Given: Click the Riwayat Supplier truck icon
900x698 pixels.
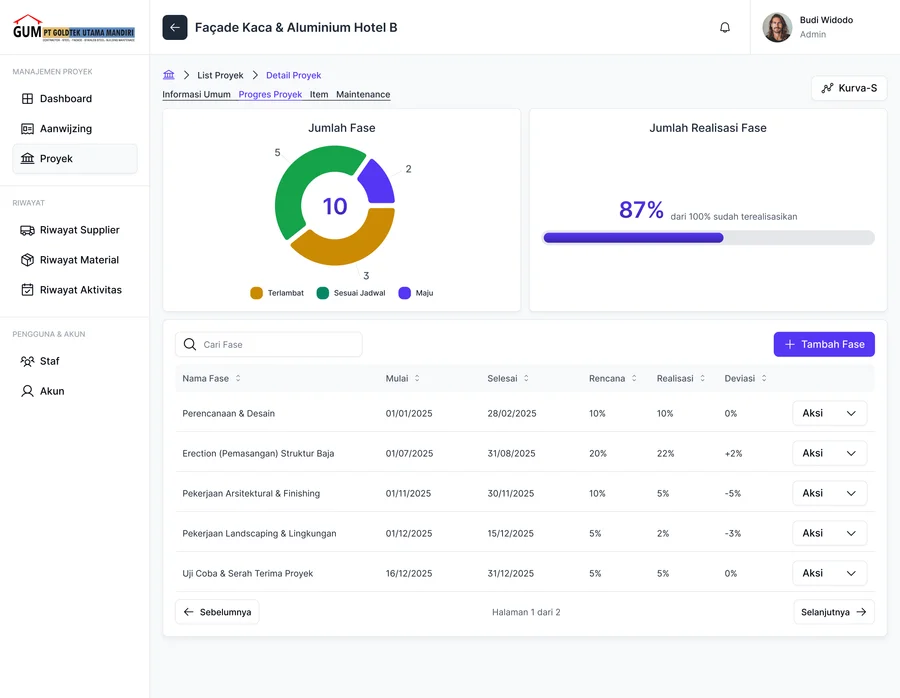Looking at the screenshot, I should click(x=27, y=230).
